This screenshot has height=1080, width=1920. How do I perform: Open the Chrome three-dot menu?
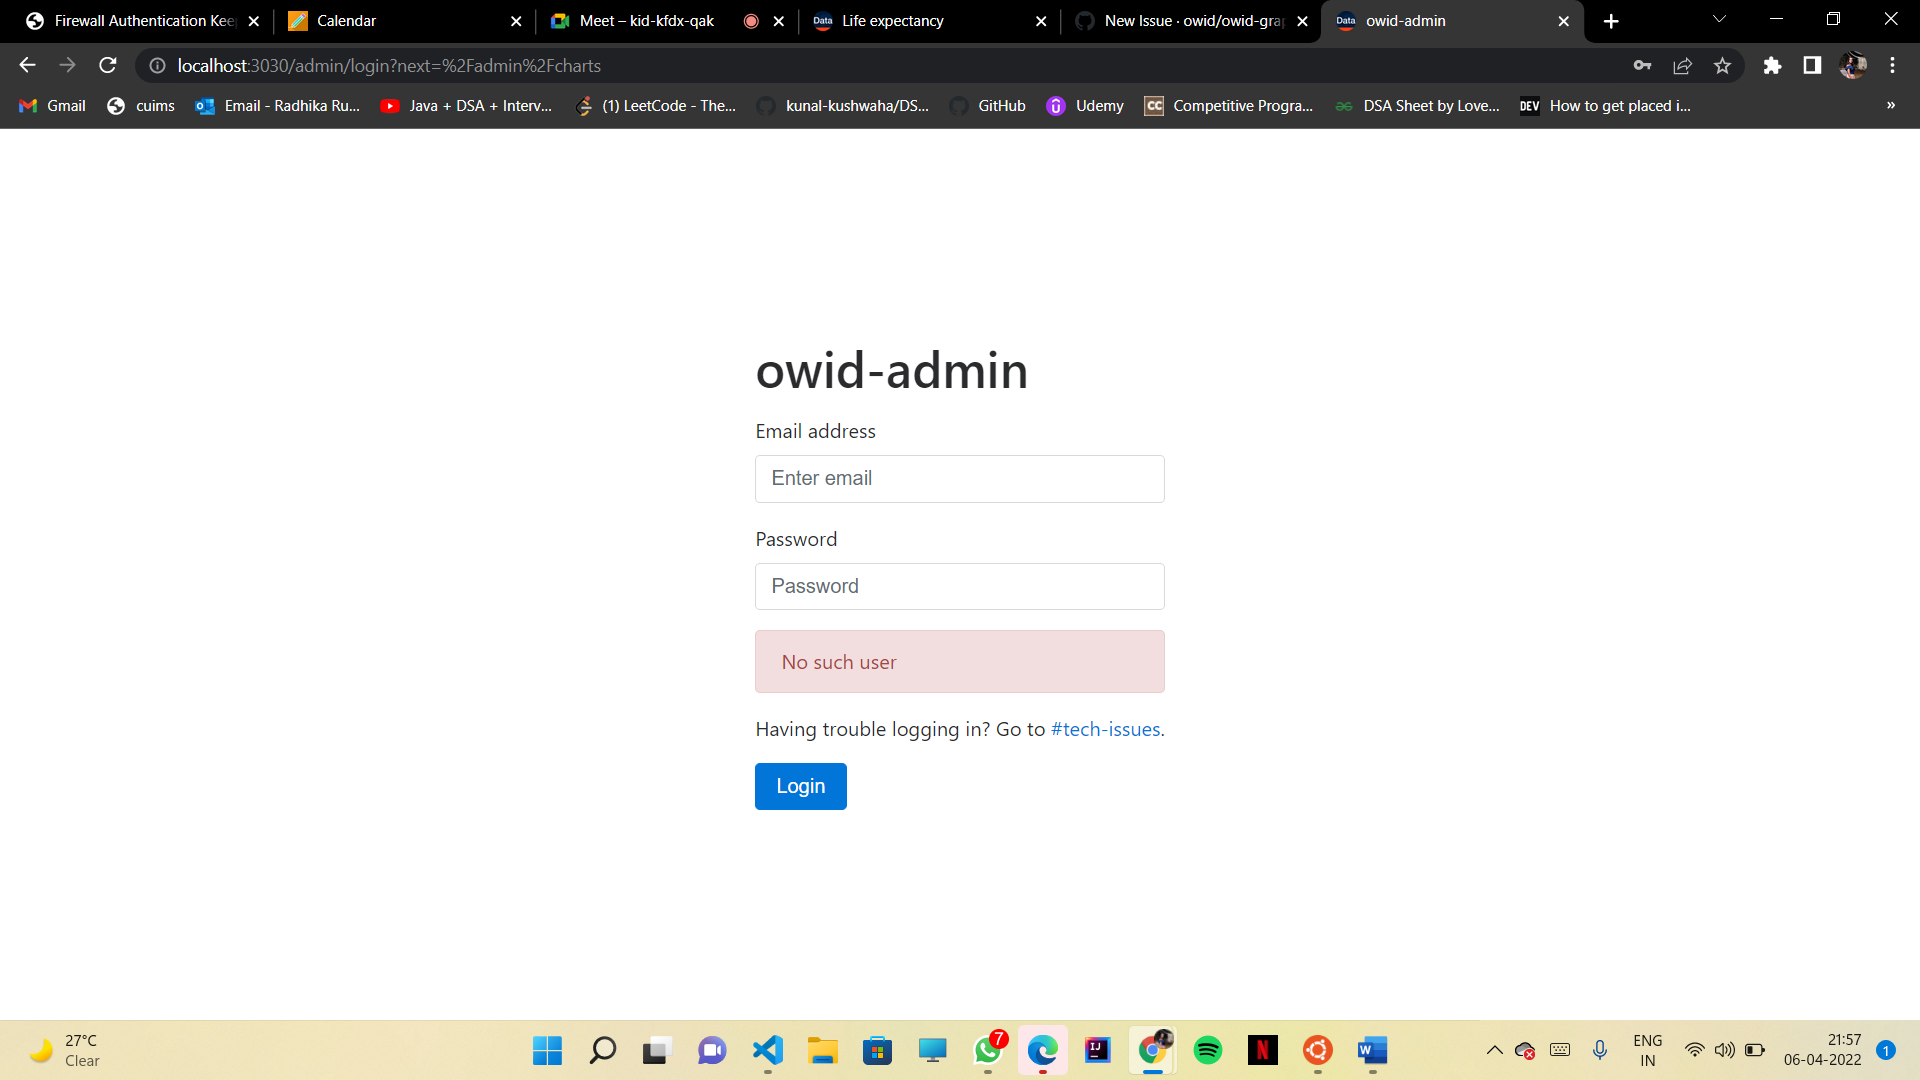click(1892, 65)
